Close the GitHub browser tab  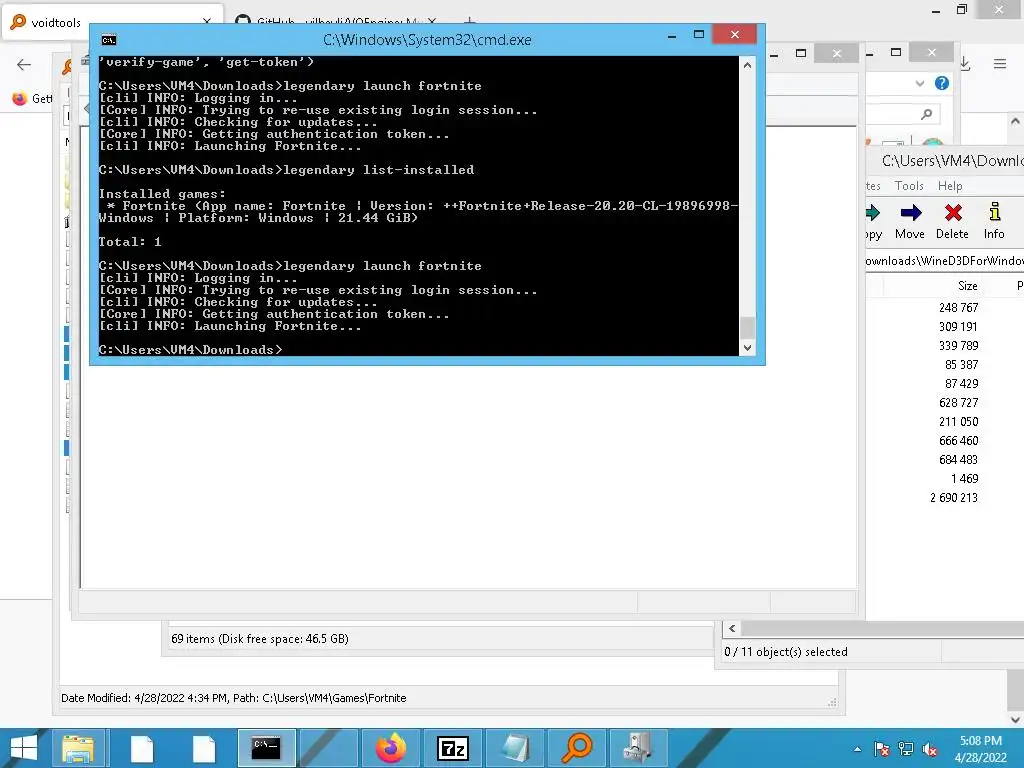click(432, 22)
